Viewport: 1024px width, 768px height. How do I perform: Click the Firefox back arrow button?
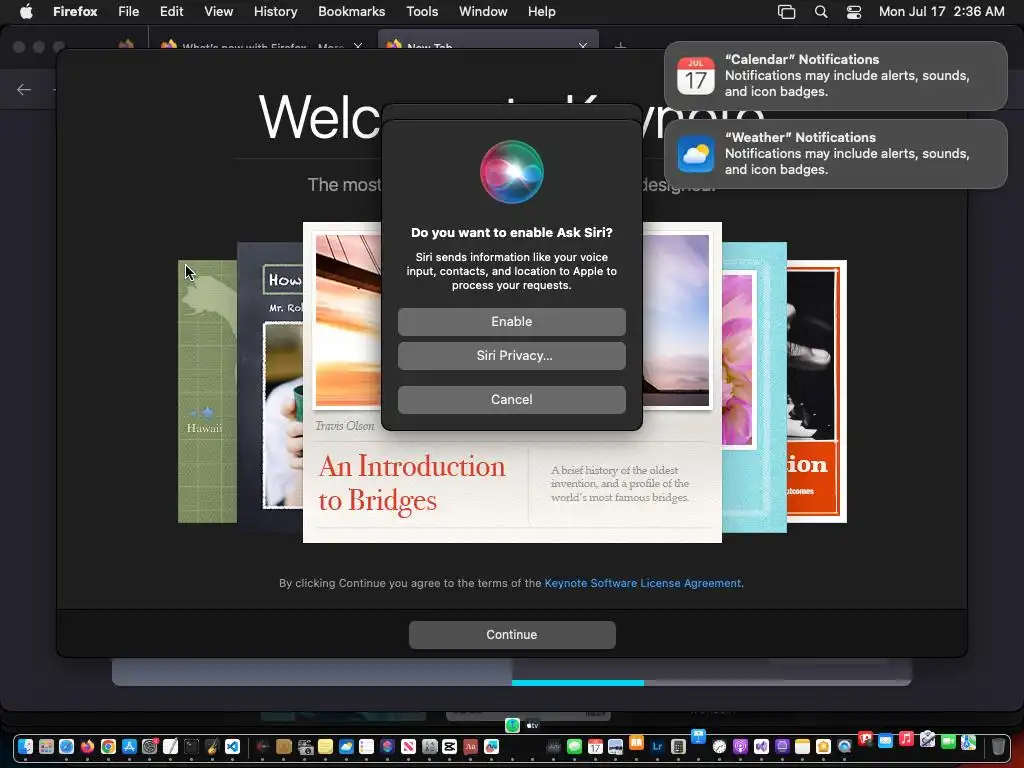pyautogui.click(x=24, y=89)
